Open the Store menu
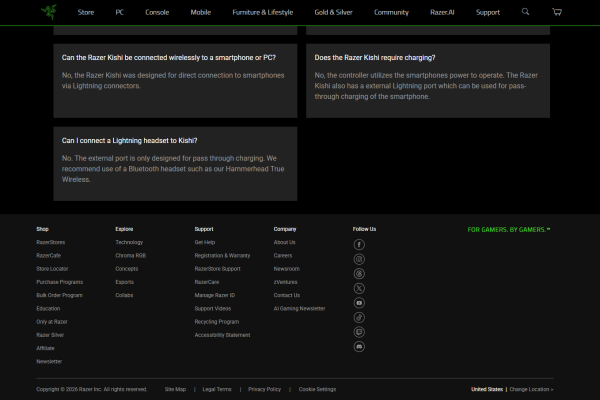The width and height of the screenshot is (600, 400). (86, 12)
